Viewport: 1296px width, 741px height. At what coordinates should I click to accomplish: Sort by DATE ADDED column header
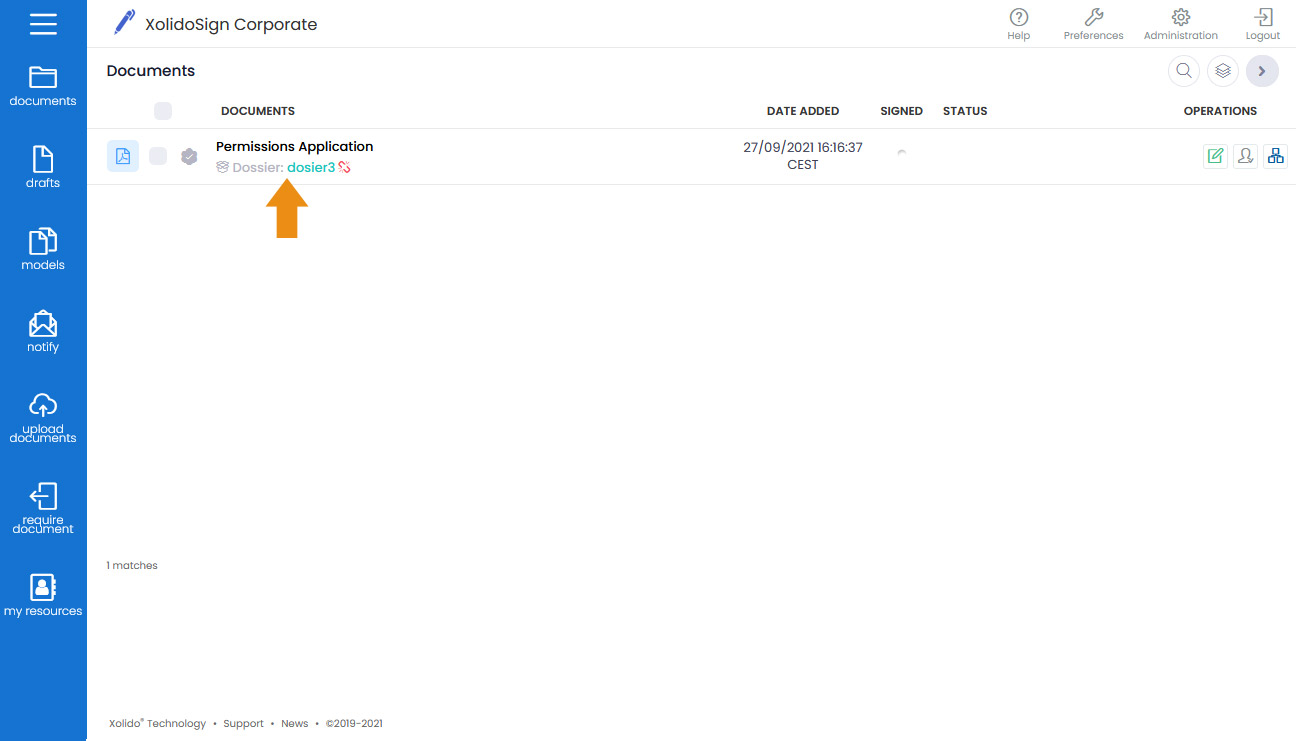coord(803,111)
